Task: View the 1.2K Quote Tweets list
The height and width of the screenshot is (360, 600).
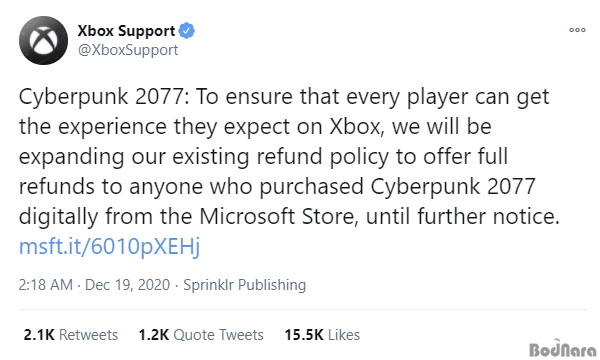Action: [201, 335]
